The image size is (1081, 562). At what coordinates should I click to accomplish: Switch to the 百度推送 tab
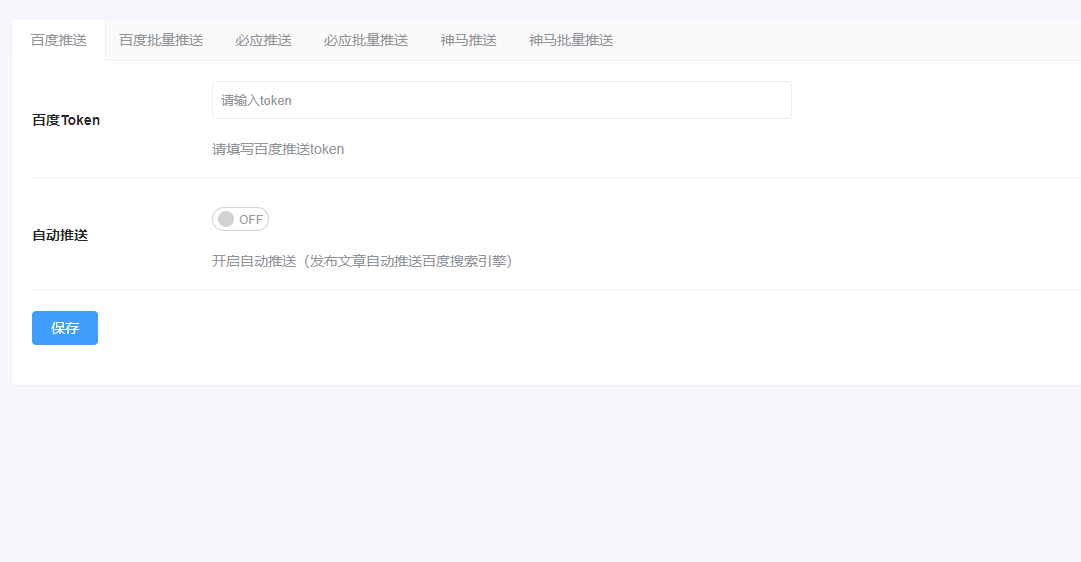(59, 40)
